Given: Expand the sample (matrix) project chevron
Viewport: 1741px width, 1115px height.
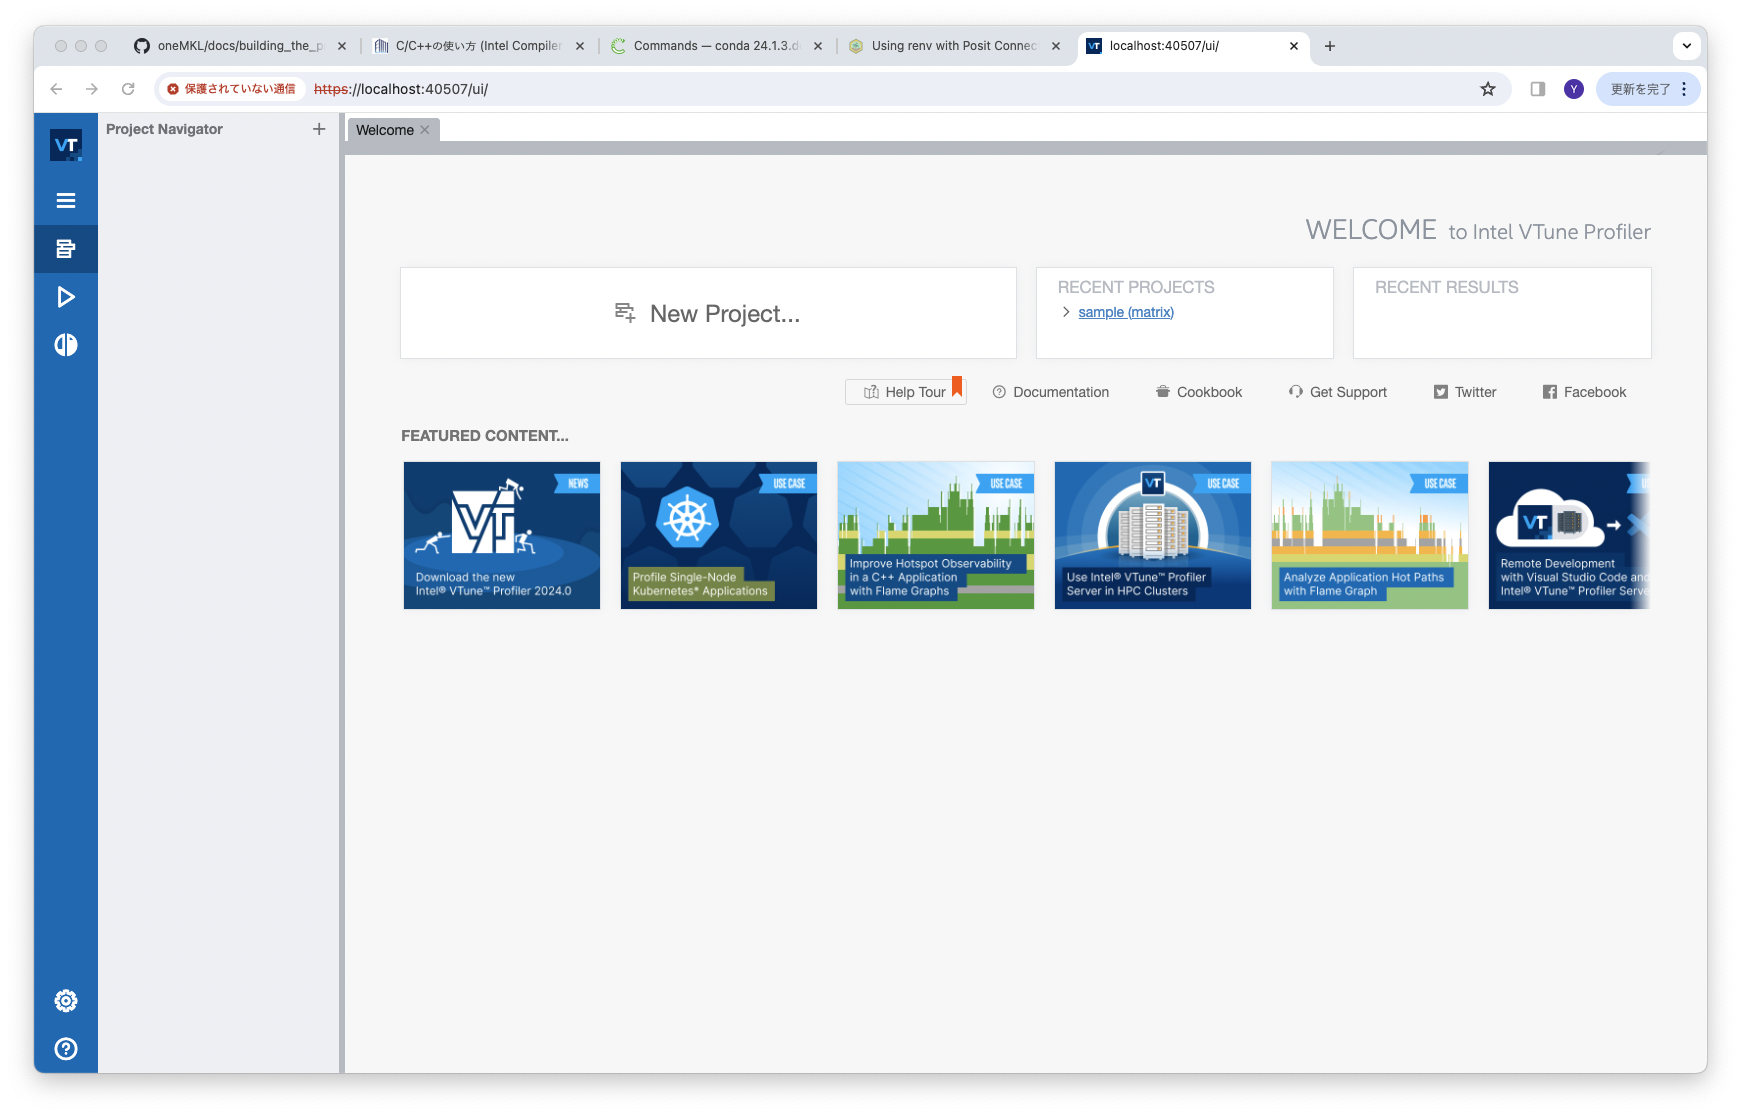Looking at the screenshot, I should (x=1066, y=312).
